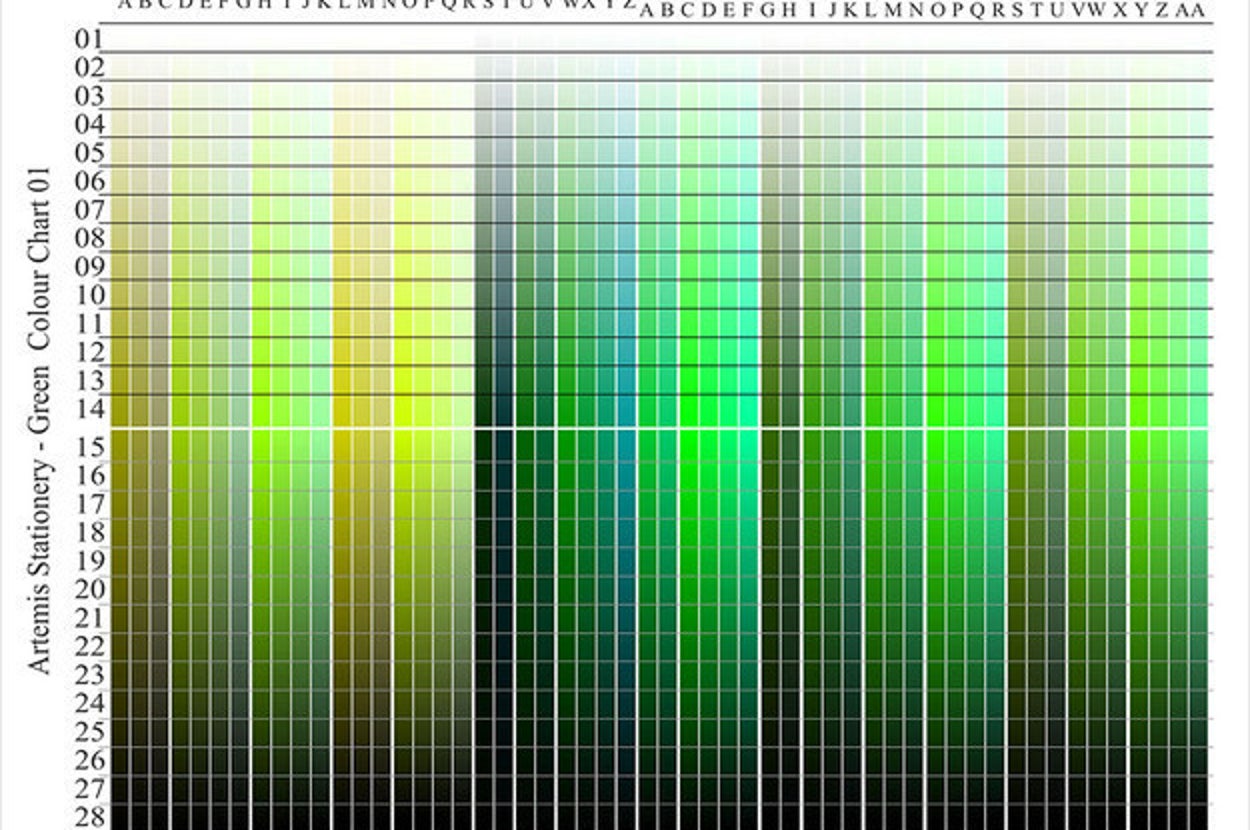Click the "Z" header beside AA
The height and width of the screenshot is (830, 1250).
tap(1161, 10)
